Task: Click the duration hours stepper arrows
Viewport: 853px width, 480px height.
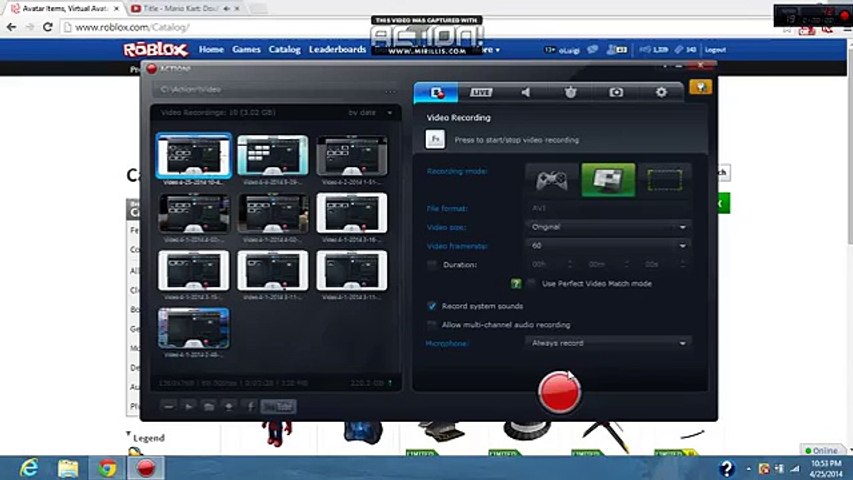Action: (570, 264)
